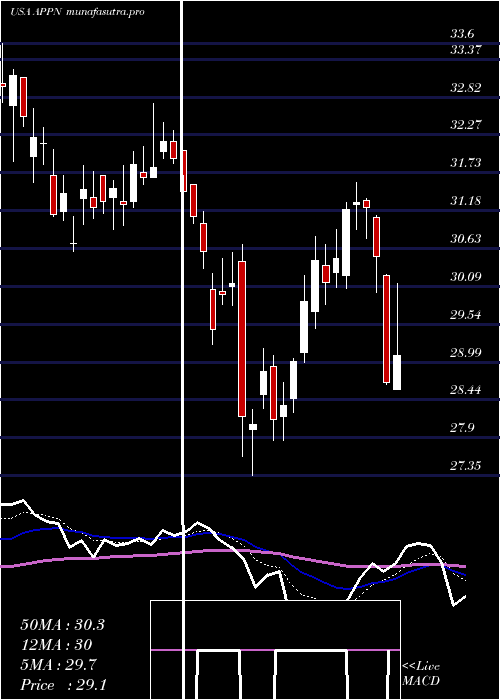Click the 30.63 price axis label
The image size is (500, 700).
[466, 239]
